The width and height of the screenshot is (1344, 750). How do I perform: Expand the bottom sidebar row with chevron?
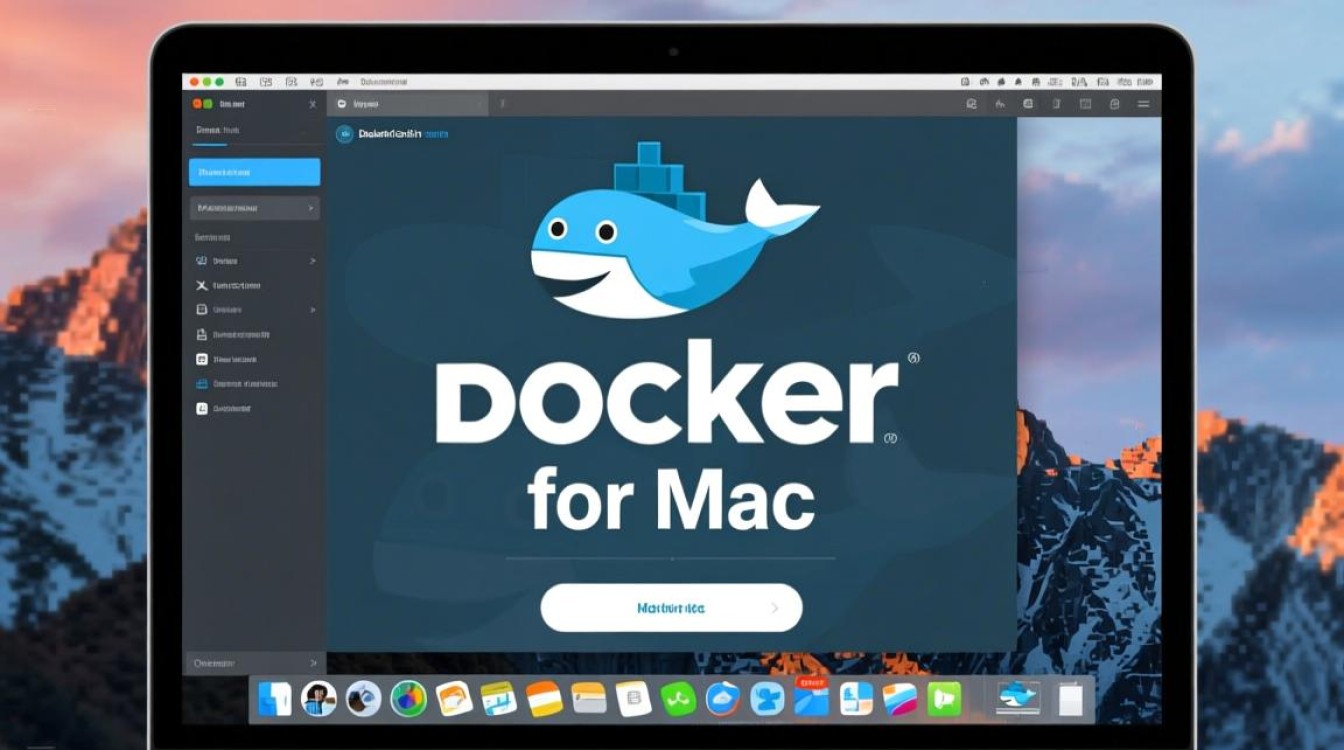click(x=254, y=663)
